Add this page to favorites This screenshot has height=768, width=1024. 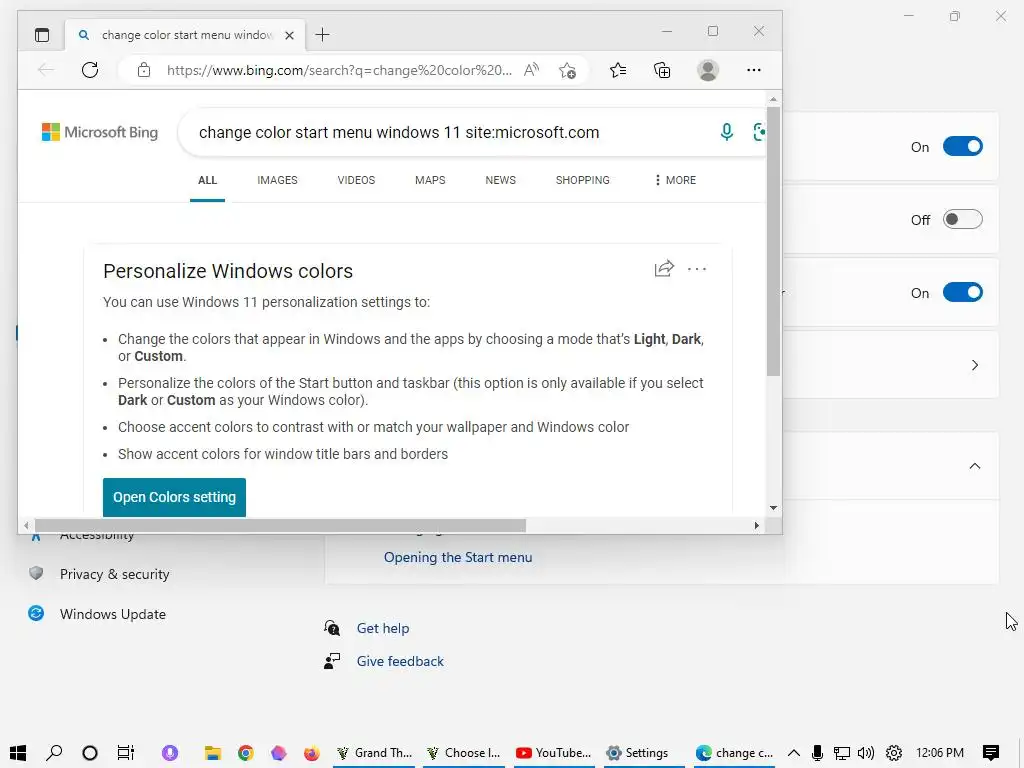tap(568, 70)
